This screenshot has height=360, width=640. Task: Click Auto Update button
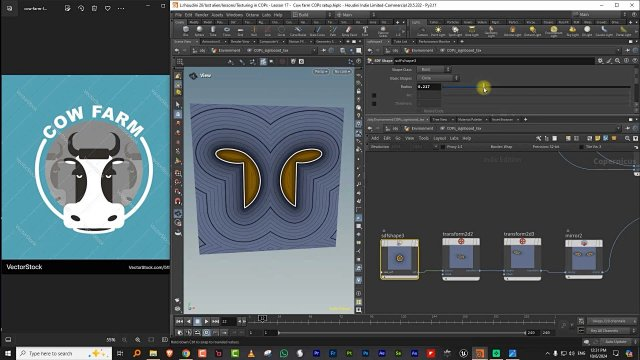[x=616, y=342]
